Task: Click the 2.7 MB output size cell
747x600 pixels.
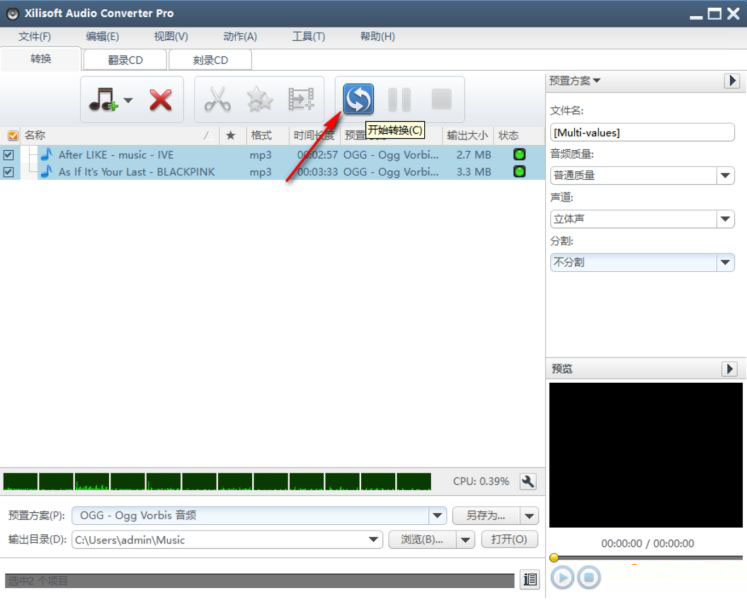Action: point(474,155)
